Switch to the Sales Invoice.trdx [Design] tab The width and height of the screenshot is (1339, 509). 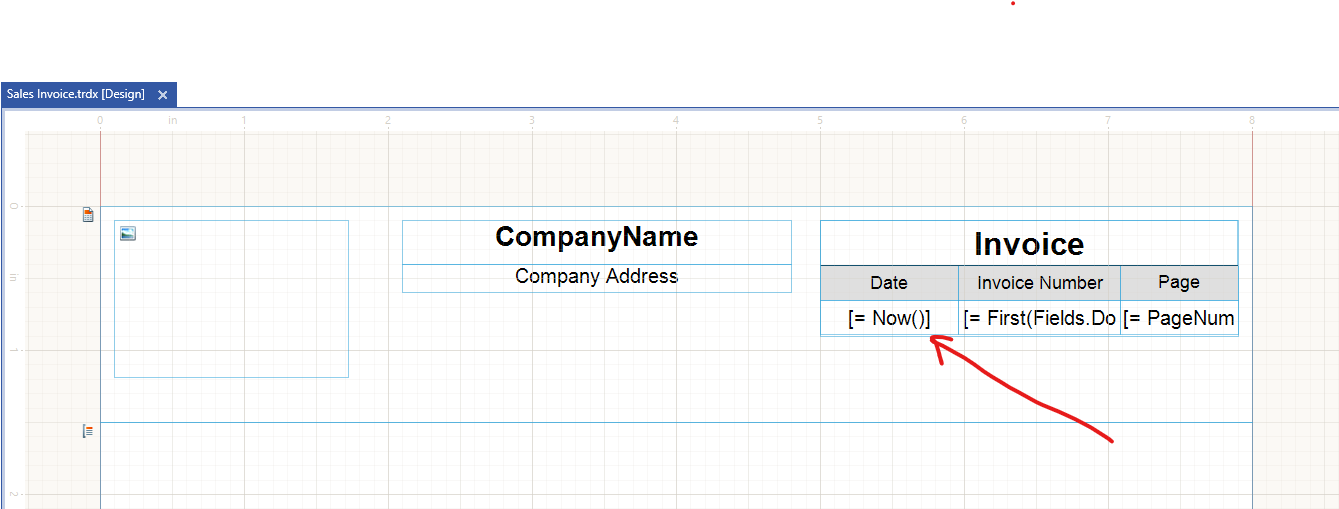tap(76, 94)
